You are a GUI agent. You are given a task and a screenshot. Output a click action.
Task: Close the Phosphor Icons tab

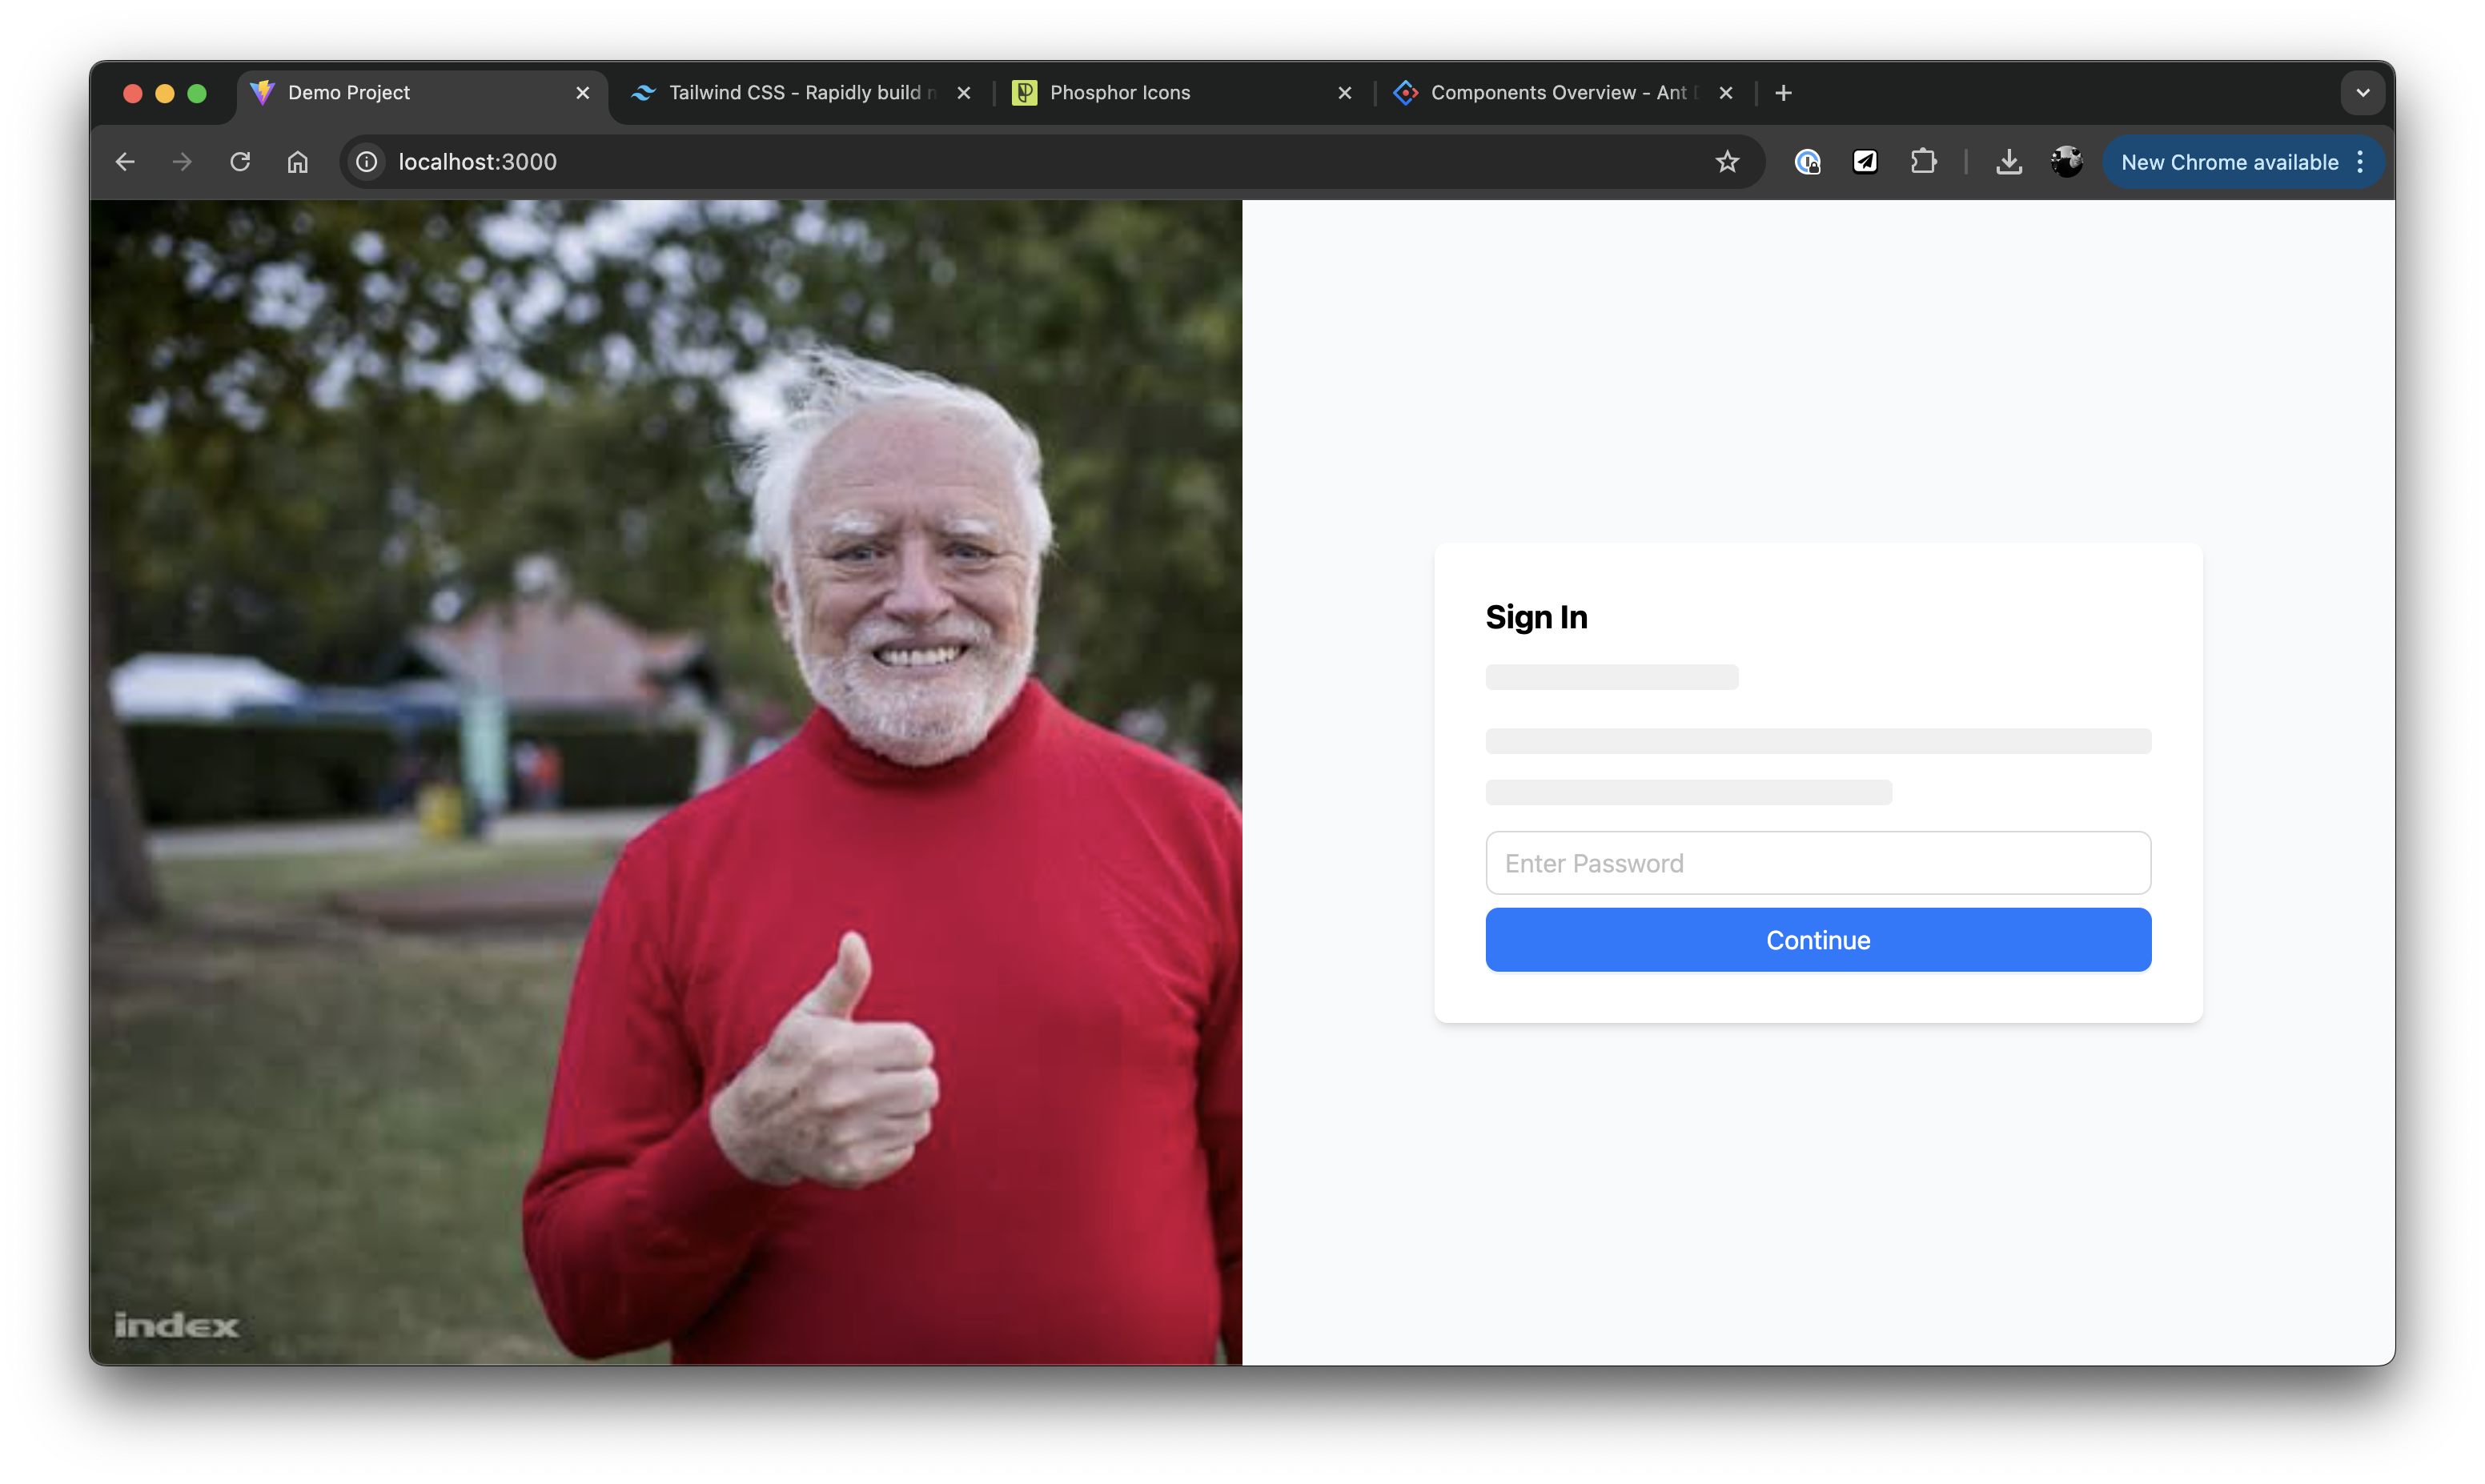point(1345,93)
